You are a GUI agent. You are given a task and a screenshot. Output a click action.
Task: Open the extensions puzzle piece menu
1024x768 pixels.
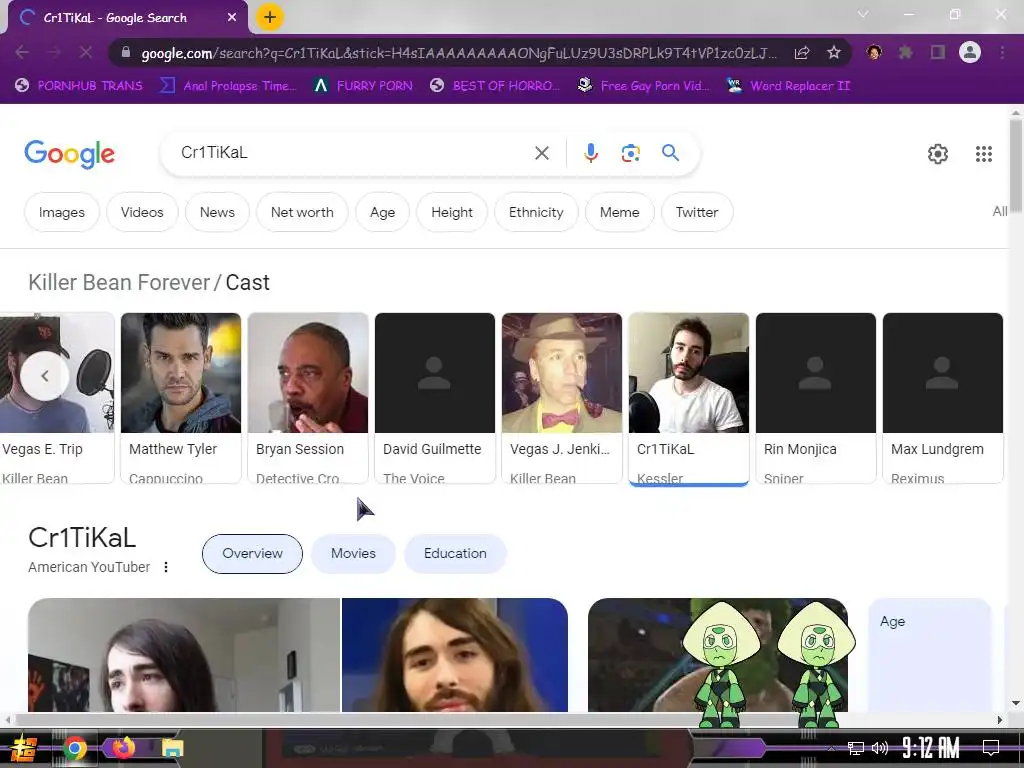[x=905, y=52]
